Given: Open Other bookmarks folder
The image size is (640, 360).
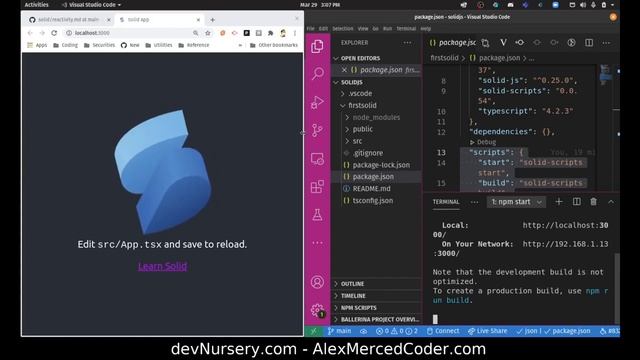Looking at the screenshot, I should (x=273, y=45).
